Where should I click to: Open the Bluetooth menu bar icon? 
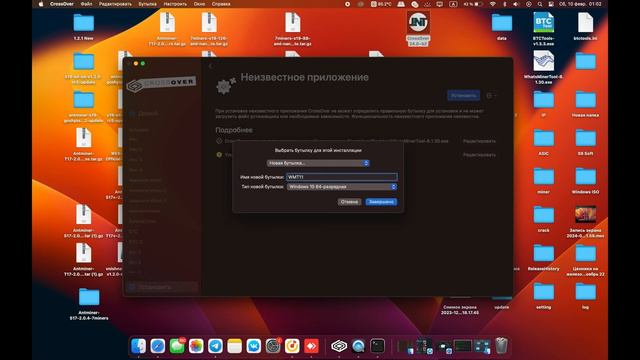coord(504,4)
